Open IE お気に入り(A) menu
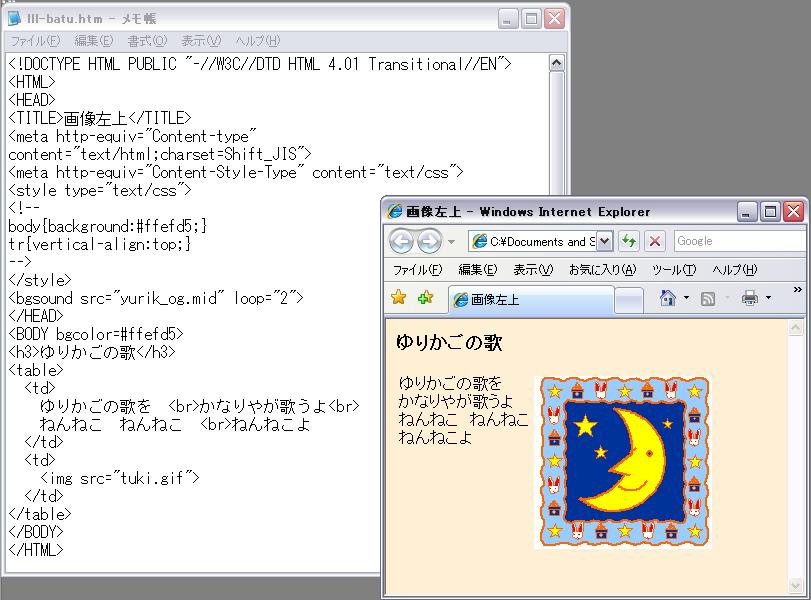The image size is (811, 600). click(x=603, y=269)
